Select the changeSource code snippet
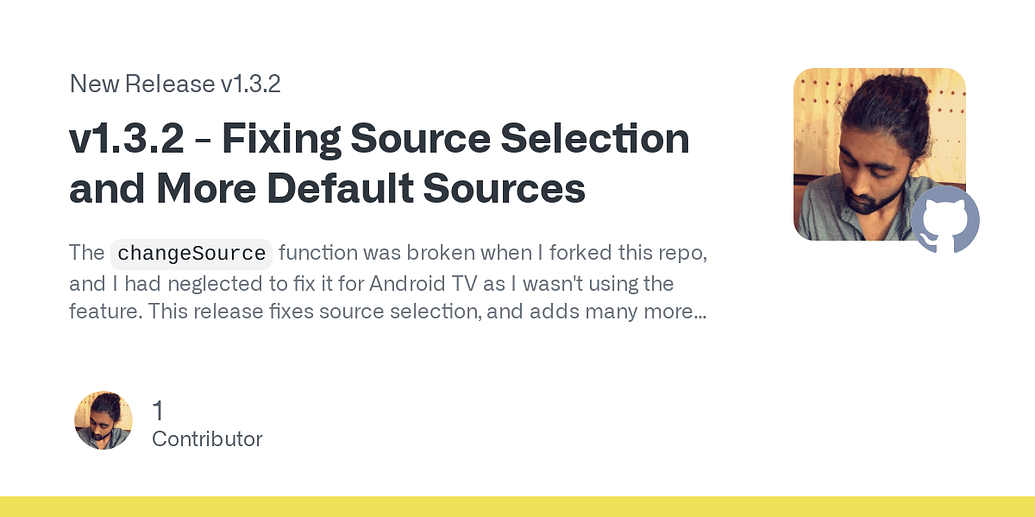This screenshot has width=1035, height=517. pyautogui.click(x=192, y=253)
